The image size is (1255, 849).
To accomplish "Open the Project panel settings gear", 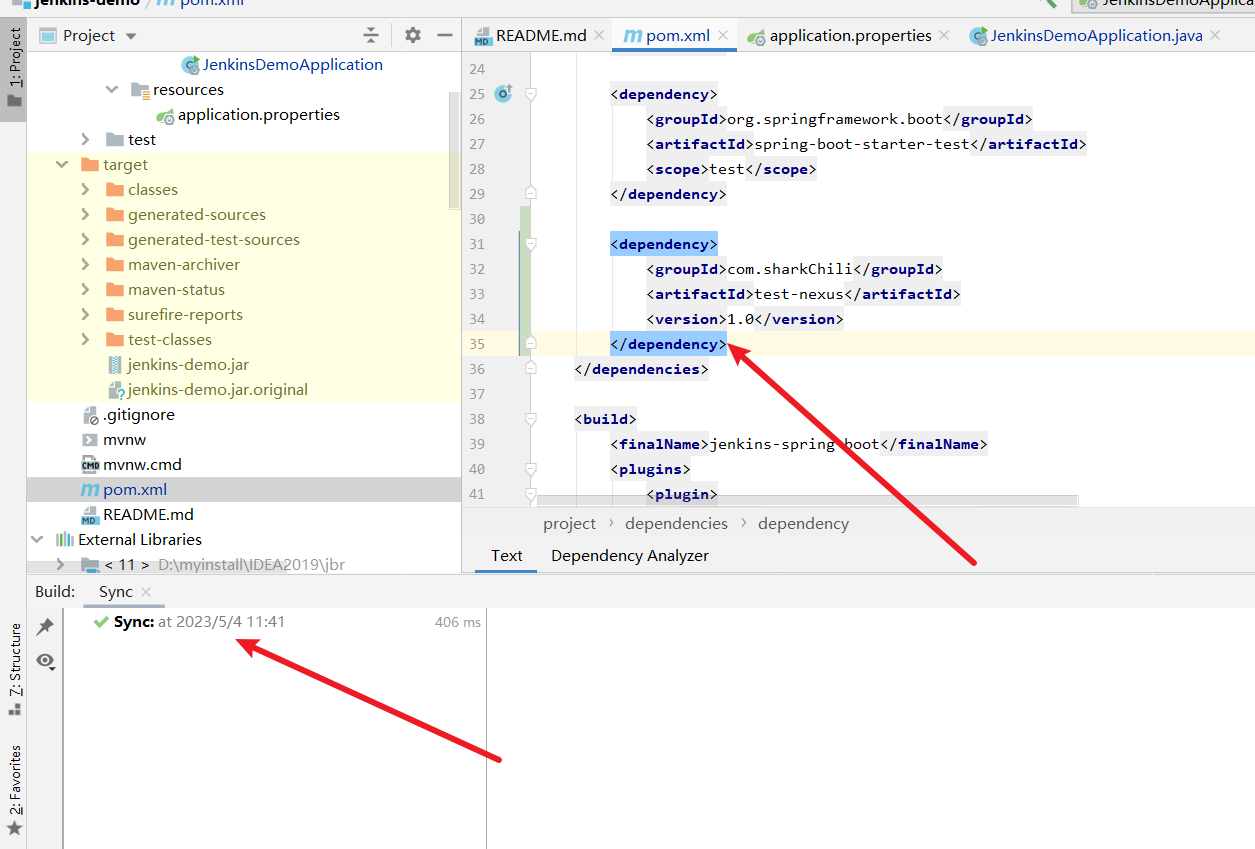I will click(x=413, y=36).
